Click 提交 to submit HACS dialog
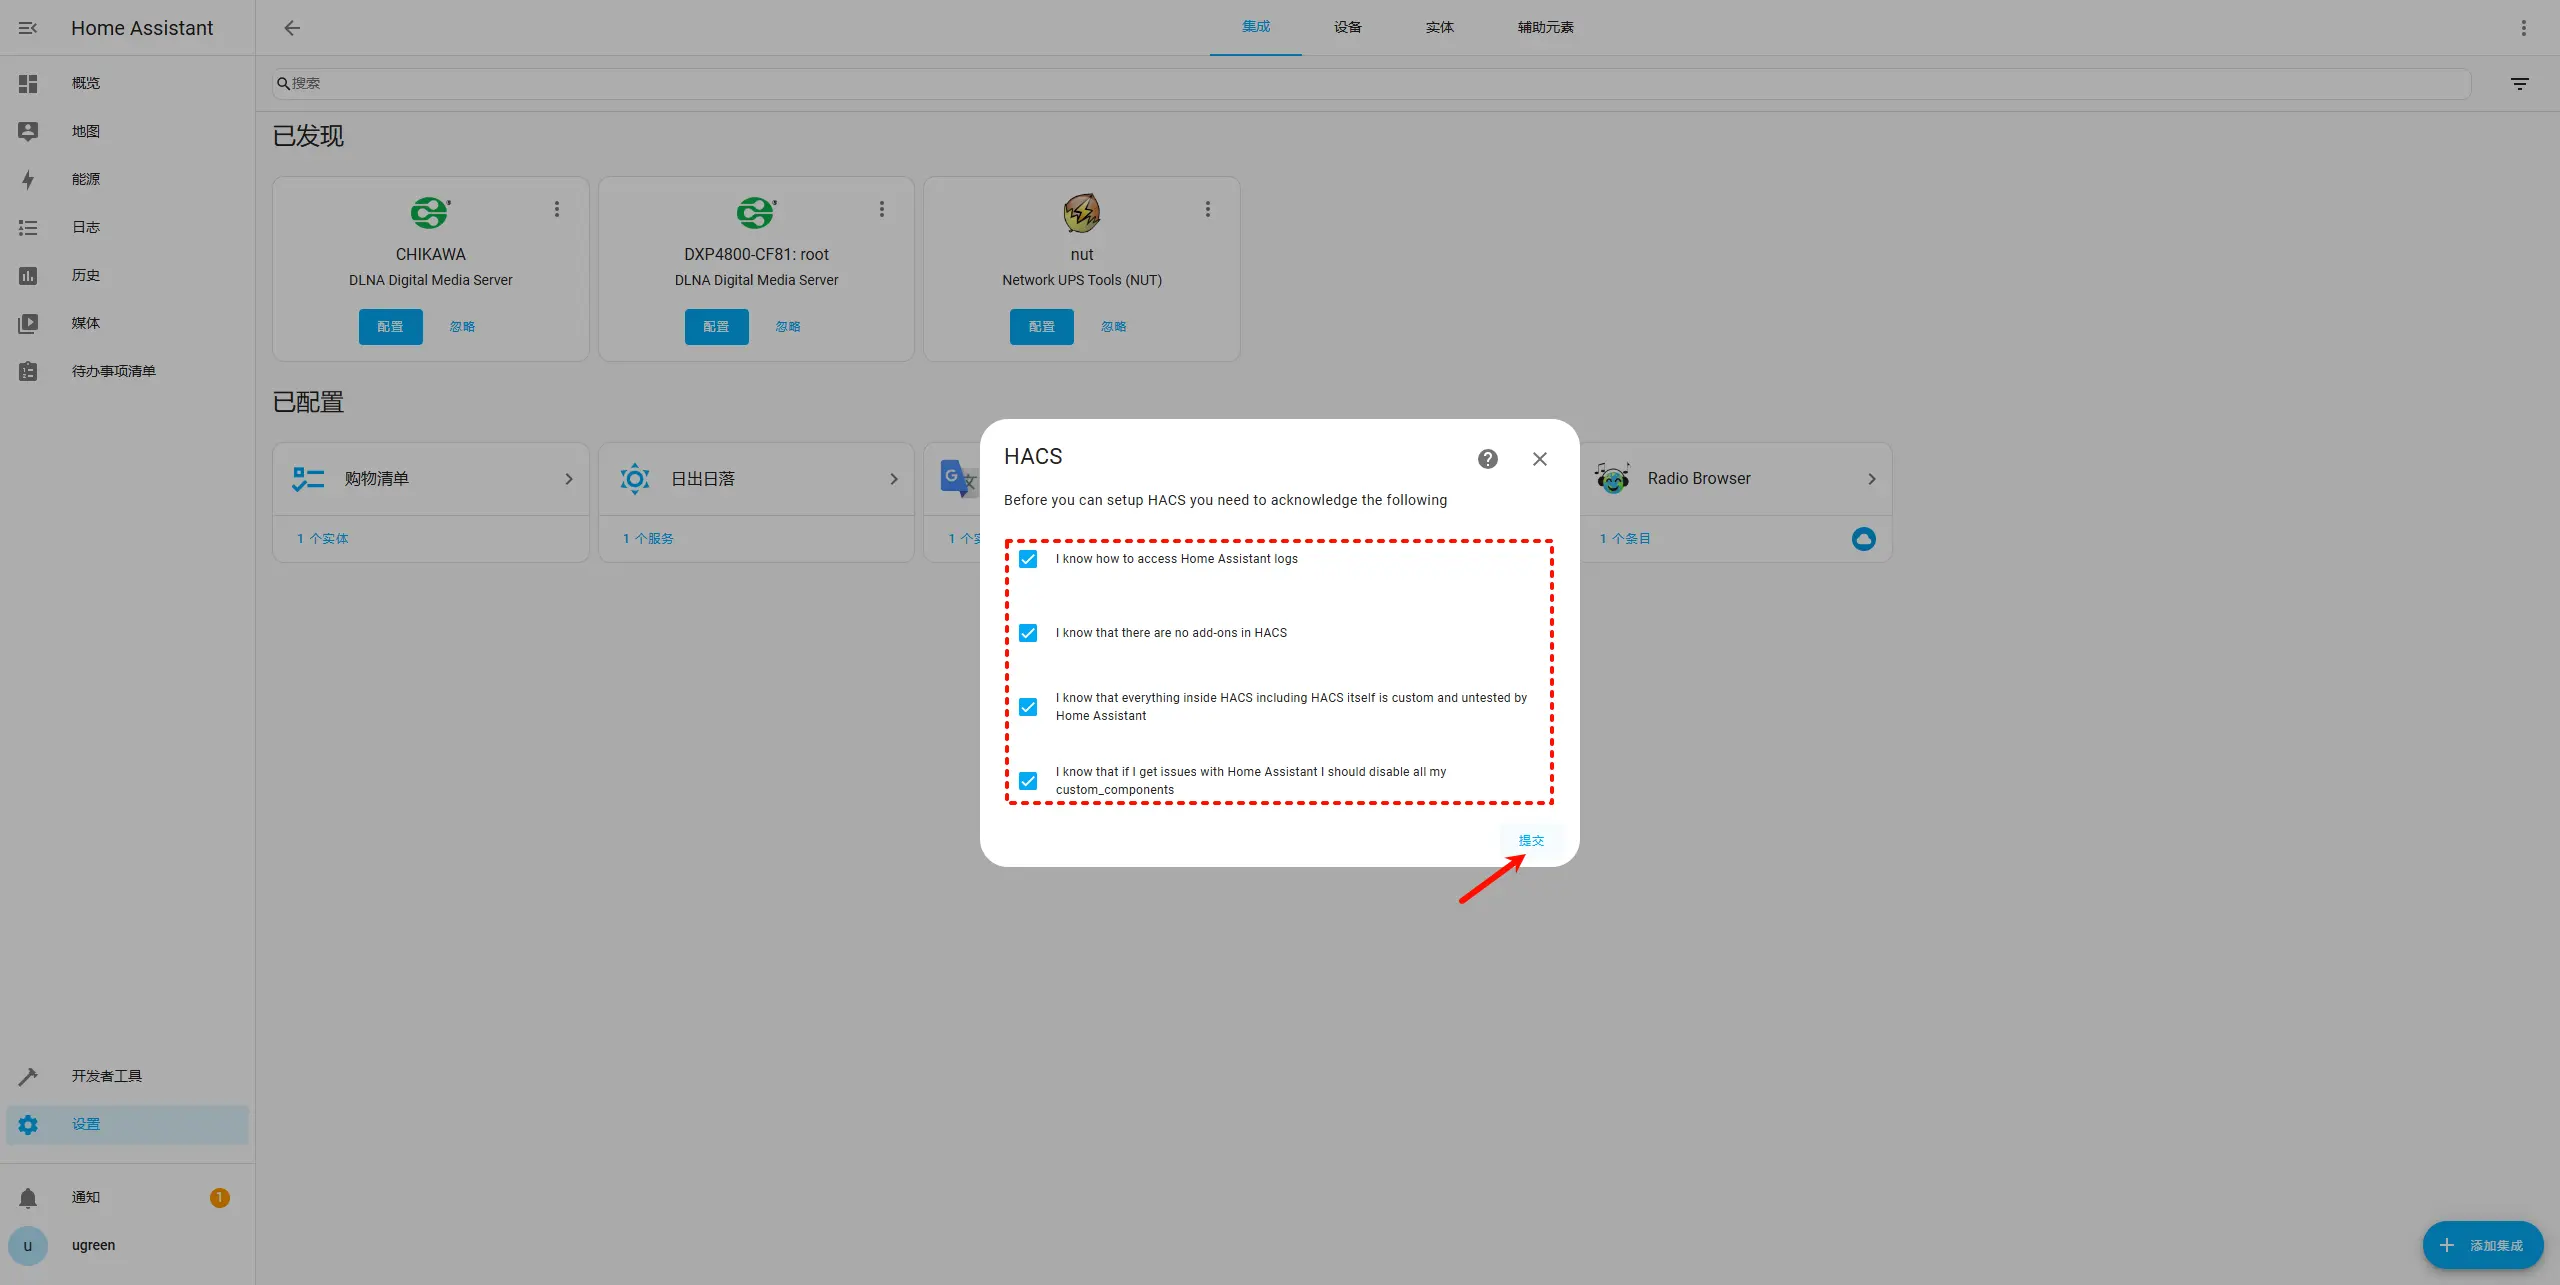2560x1285 pixels. point(1531,841)
